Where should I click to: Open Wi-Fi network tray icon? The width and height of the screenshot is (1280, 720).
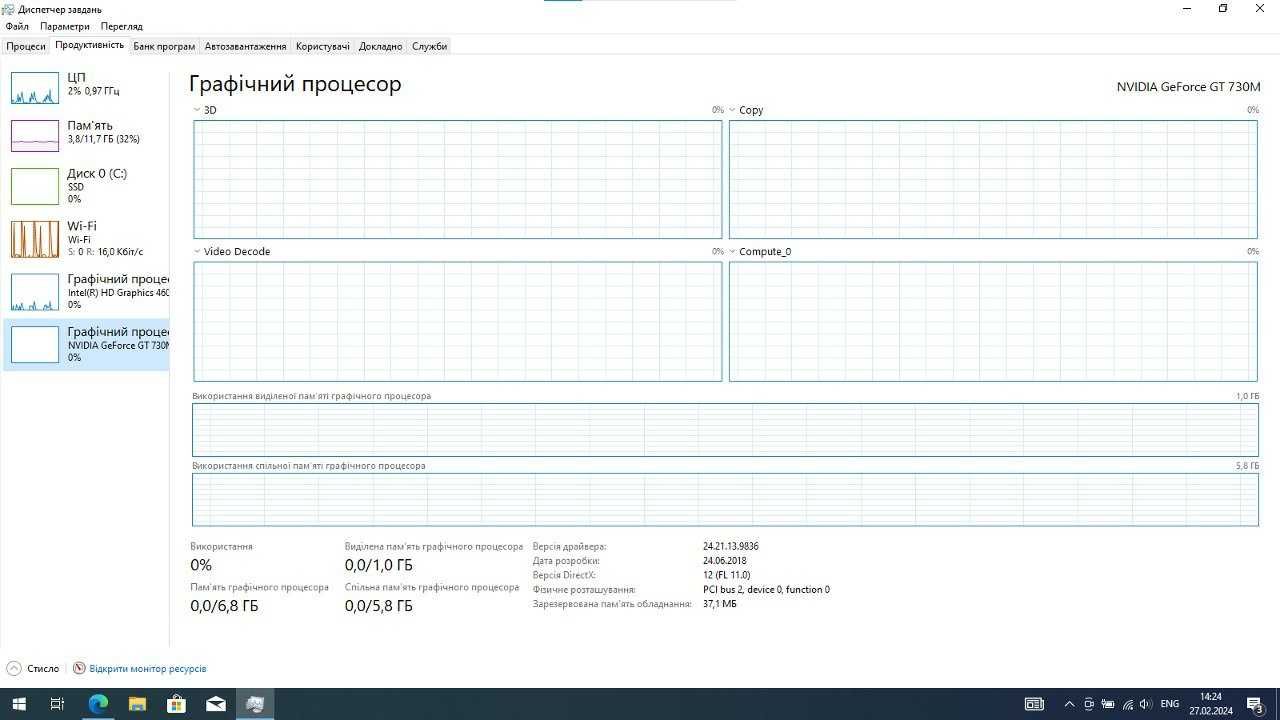(1127, 704)
